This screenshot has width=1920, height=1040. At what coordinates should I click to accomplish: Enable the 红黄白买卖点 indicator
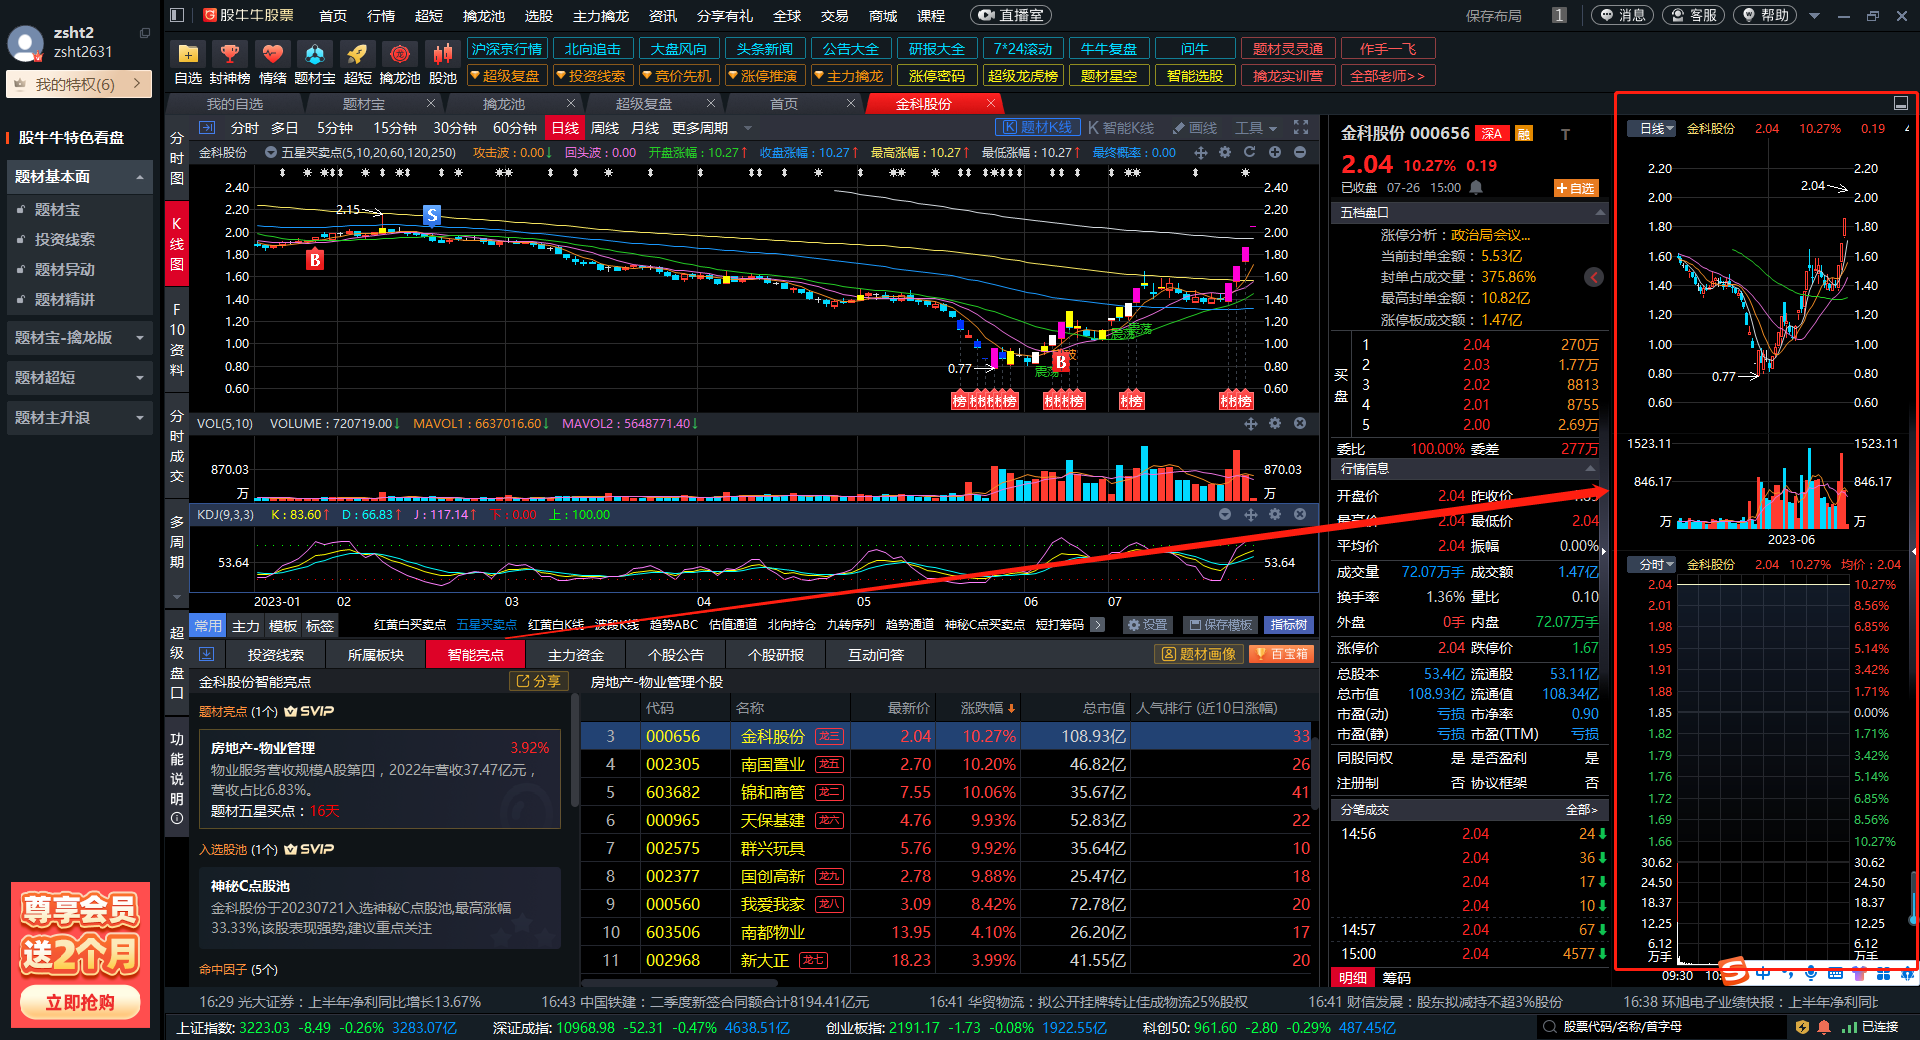tap(410, 624)
